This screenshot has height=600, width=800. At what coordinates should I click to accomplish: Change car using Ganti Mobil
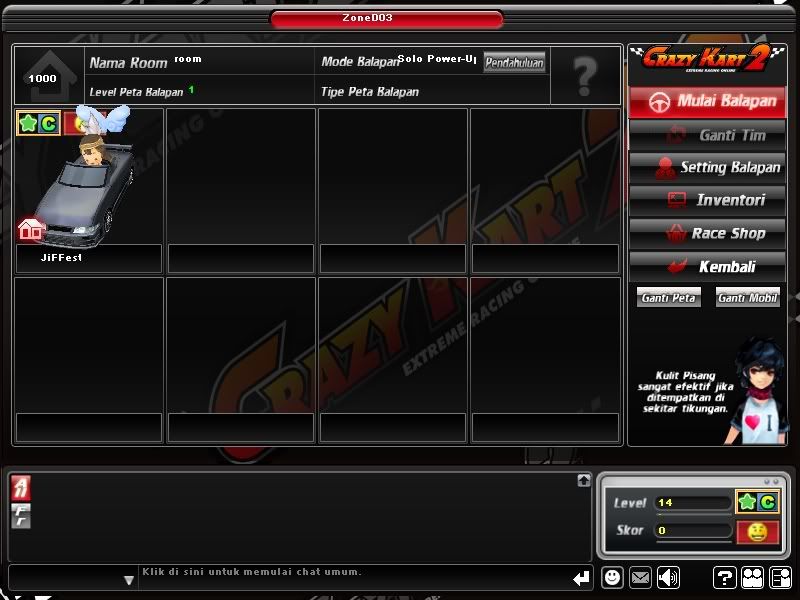(x=747, y=297)
